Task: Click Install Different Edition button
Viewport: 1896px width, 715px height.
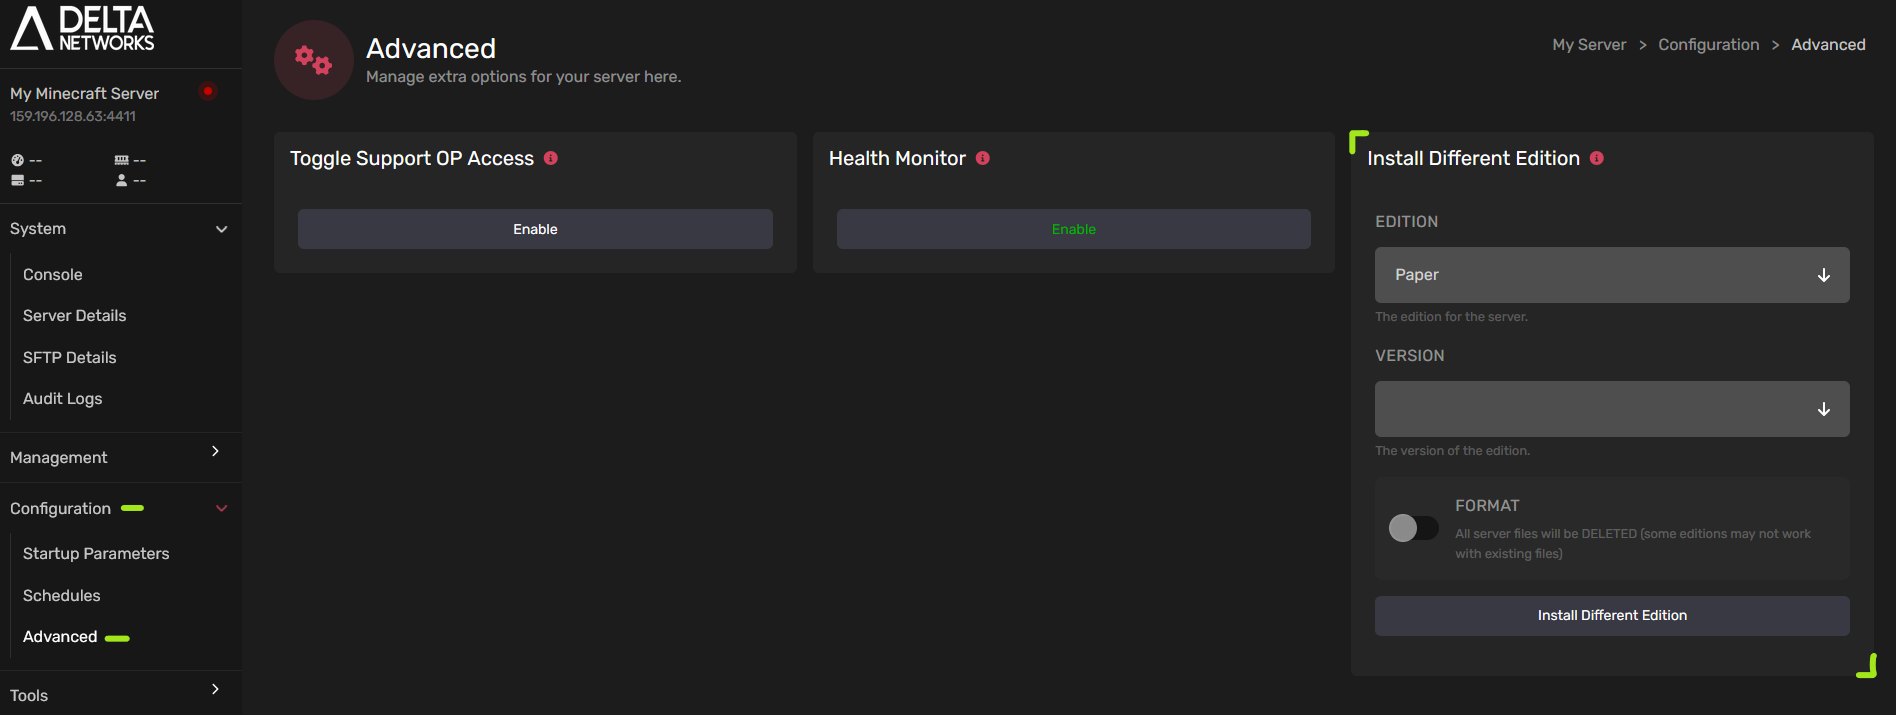Action: pos(1612,616)
